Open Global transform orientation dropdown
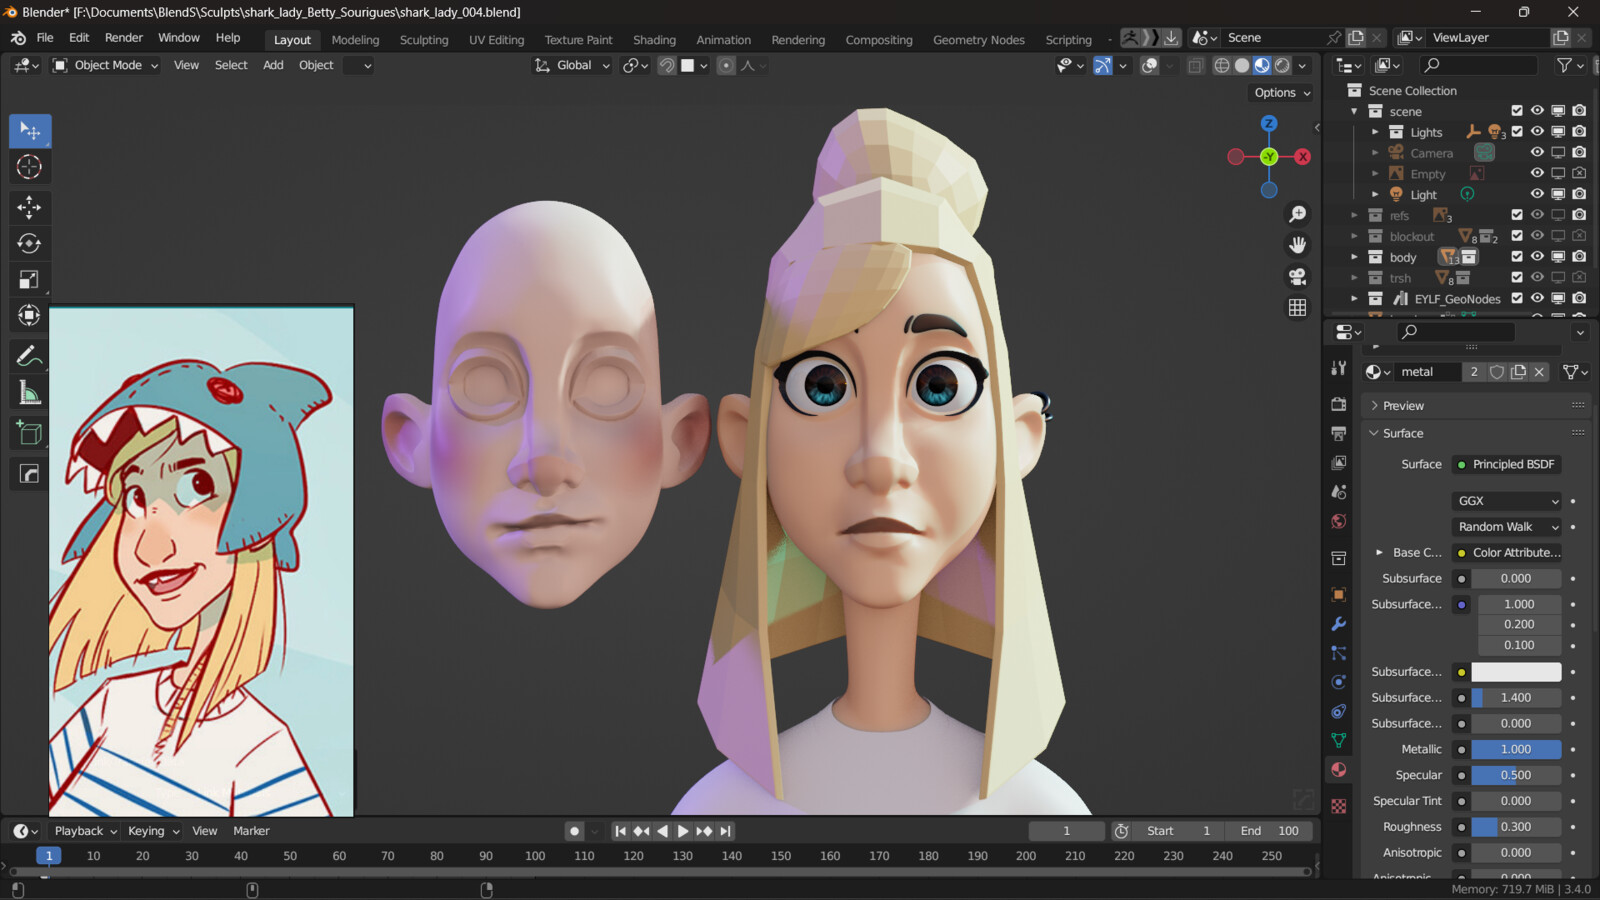This screenshot has width=1600, height=900. click(572, 65)
